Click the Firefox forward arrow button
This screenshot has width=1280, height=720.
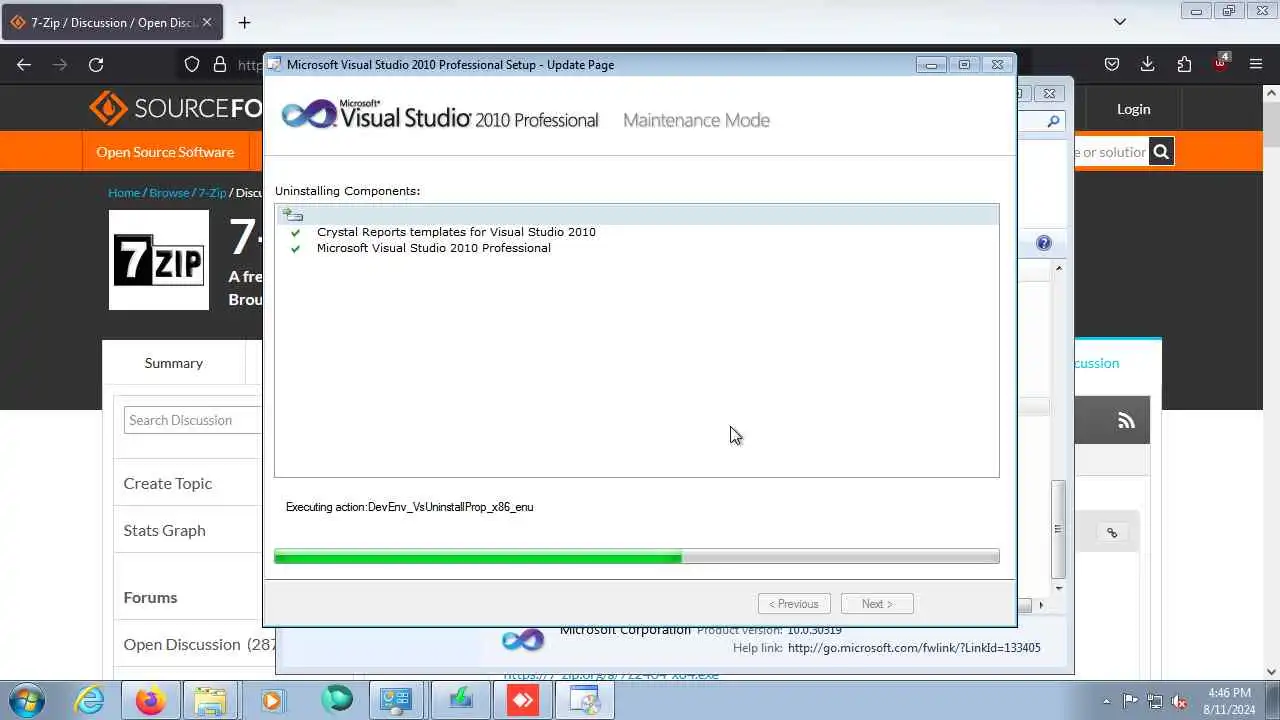coord(60,64)
